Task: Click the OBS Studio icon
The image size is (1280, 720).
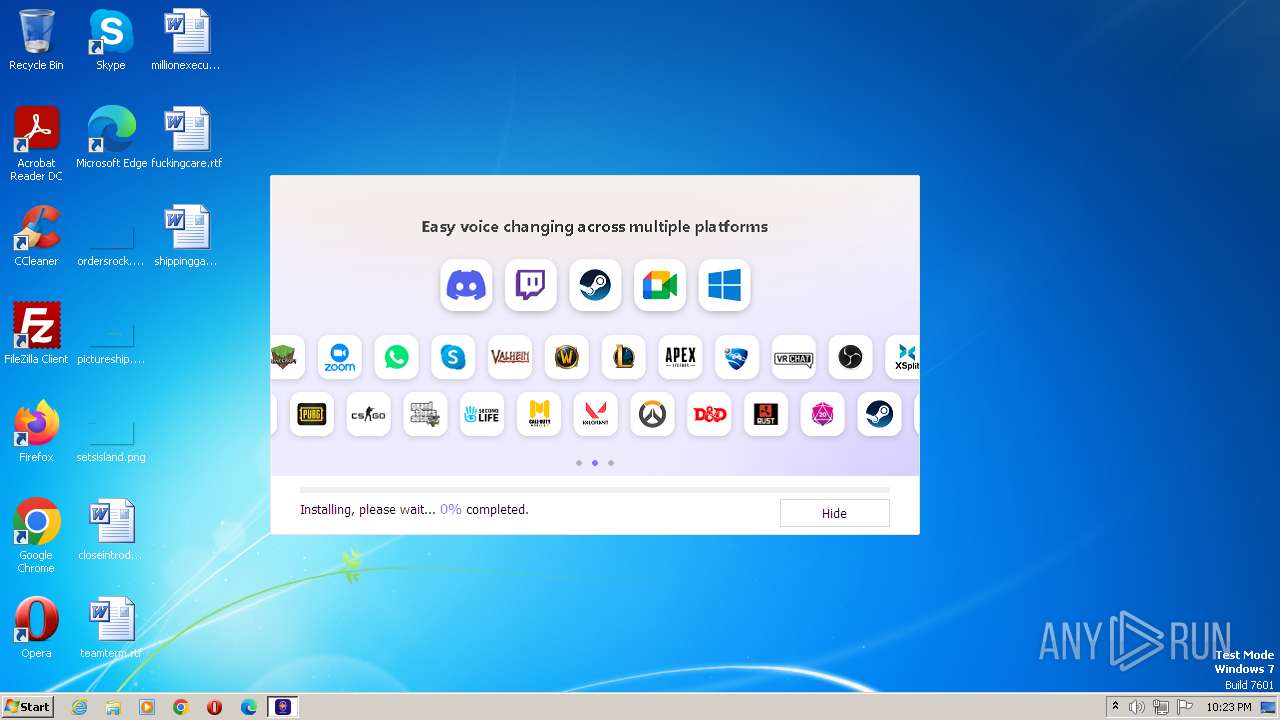Action: click(850, 357)
